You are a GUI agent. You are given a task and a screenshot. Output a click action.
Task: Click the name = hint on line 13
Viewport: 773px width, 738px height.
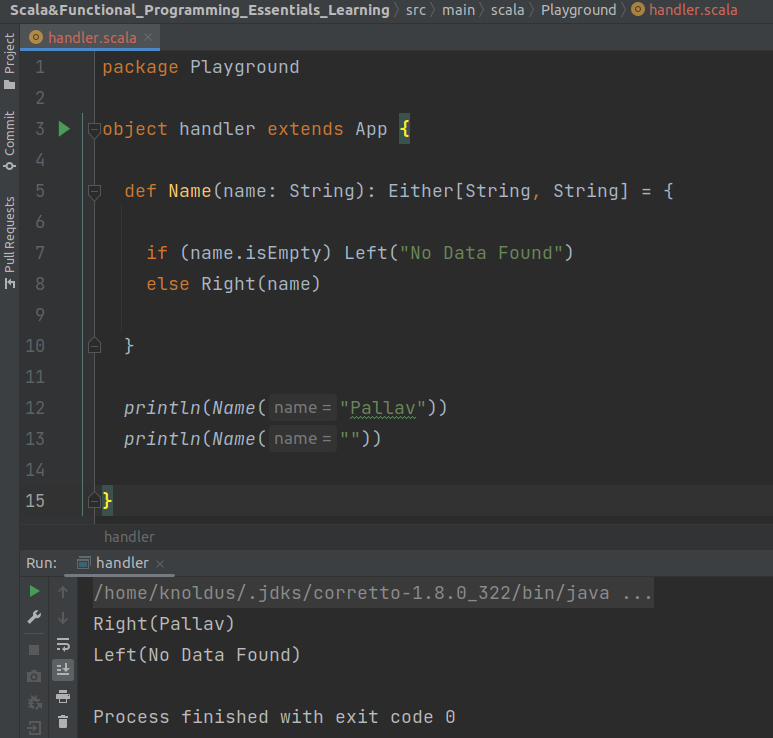point(303,439)
